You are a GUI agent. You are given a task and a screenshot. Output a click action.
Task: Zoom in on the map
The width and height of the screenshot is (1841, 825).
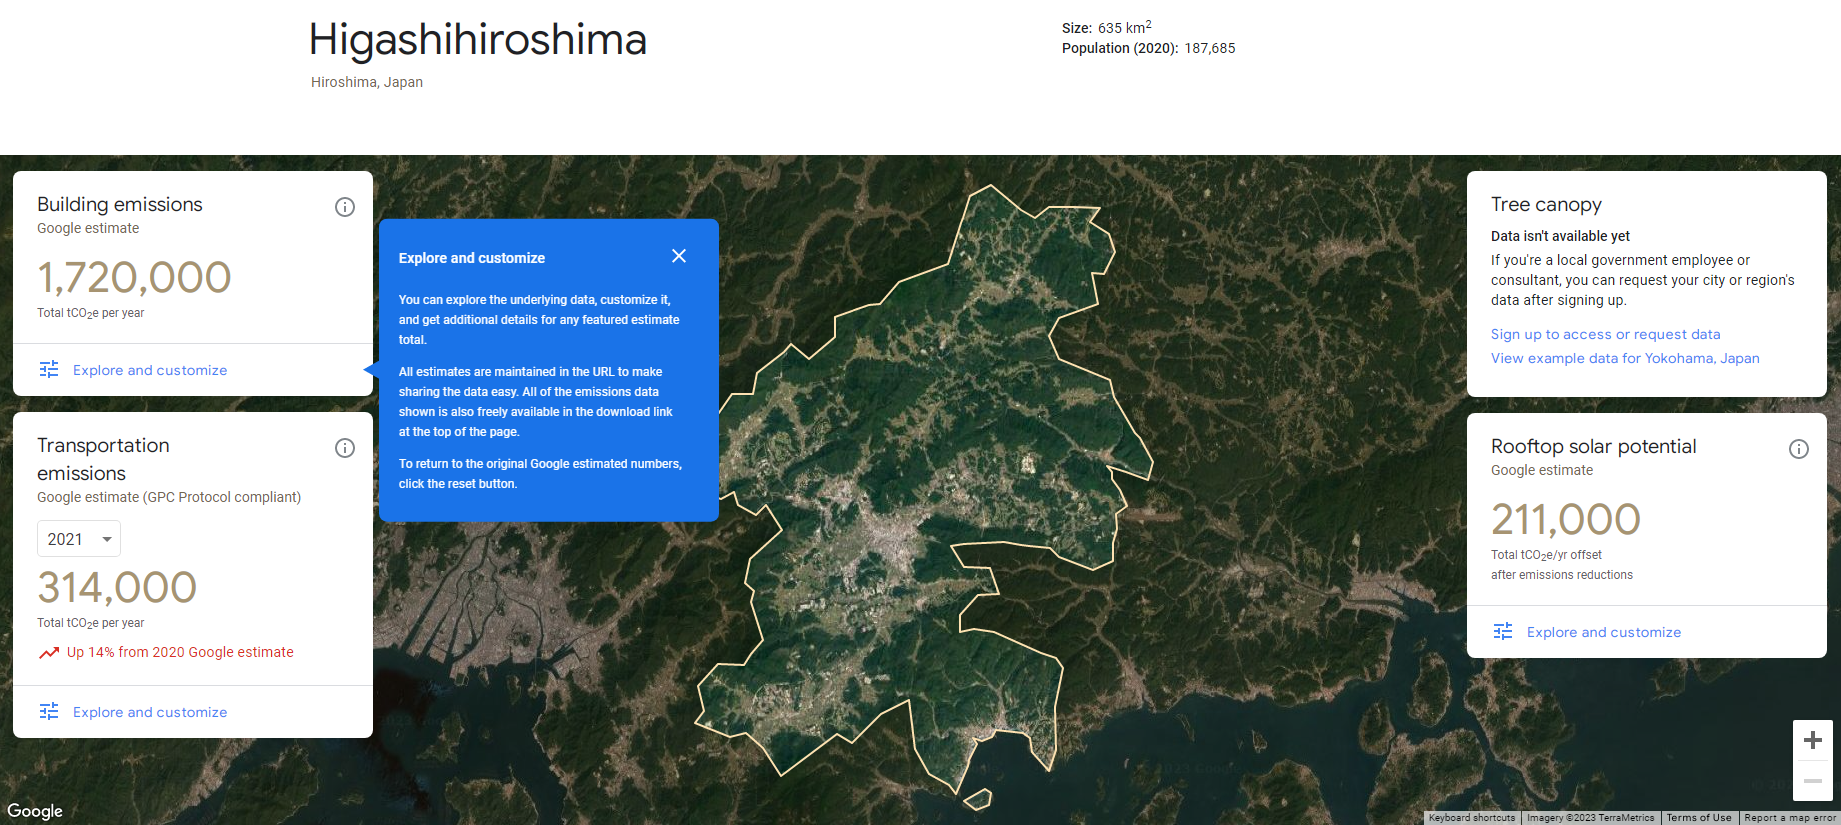tap(1812, 740)
